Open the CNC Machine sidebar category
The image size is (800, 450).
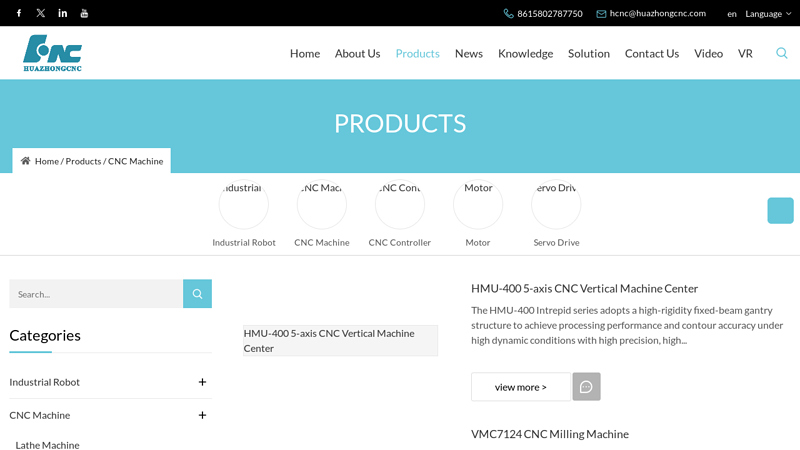coord(40,415)
